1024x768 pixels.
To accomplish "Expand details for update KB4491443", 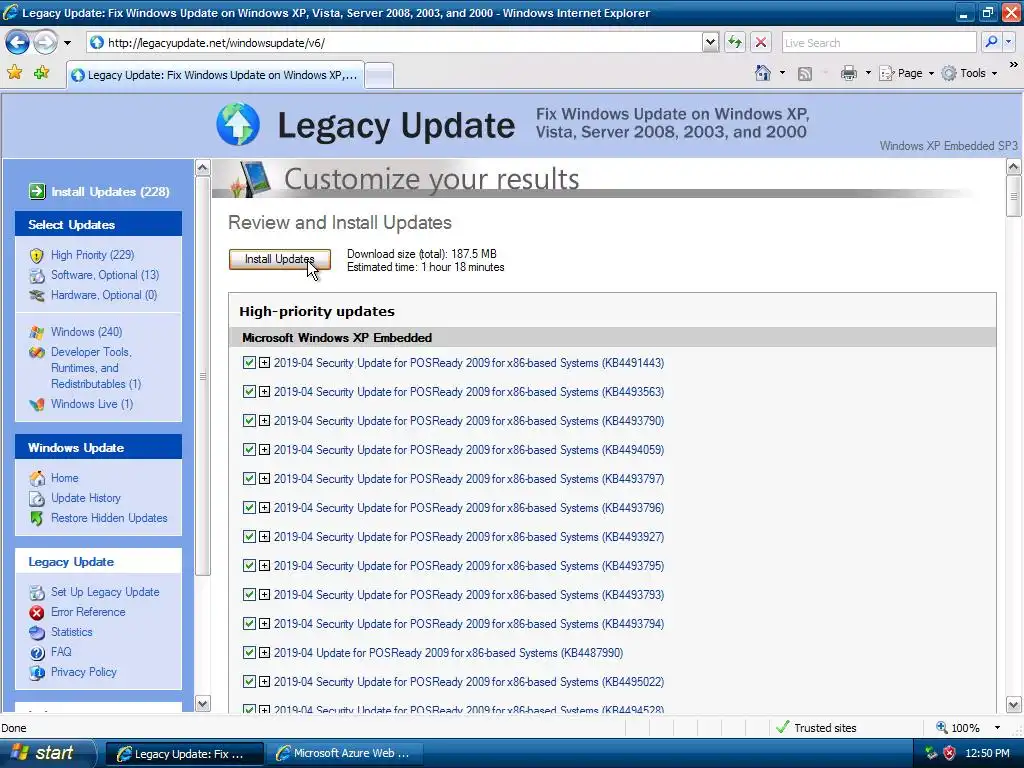I will [x=264, y=362].
